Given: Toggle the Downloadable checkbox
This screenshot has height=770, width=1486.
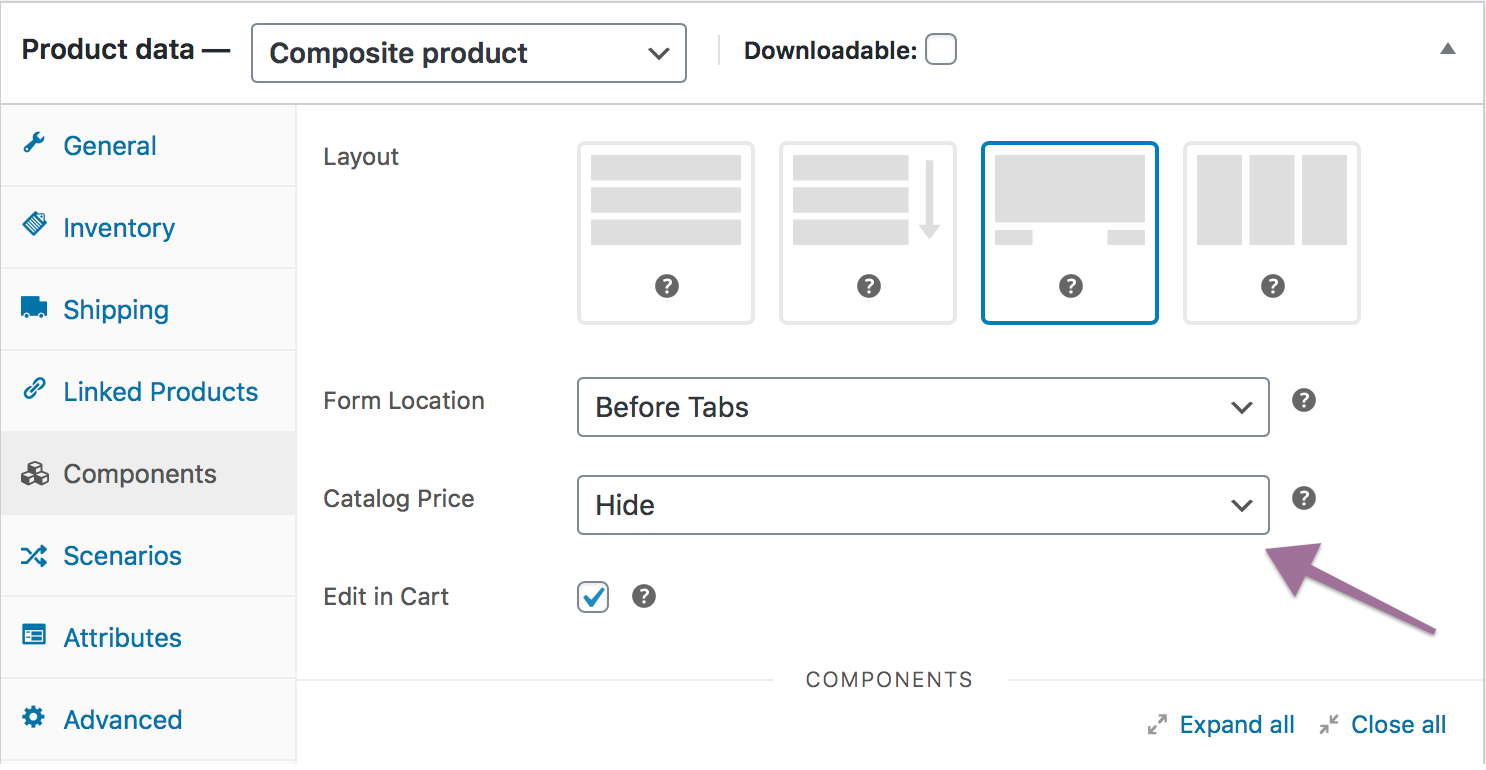Looking at the screenshot, I should 940,49.
